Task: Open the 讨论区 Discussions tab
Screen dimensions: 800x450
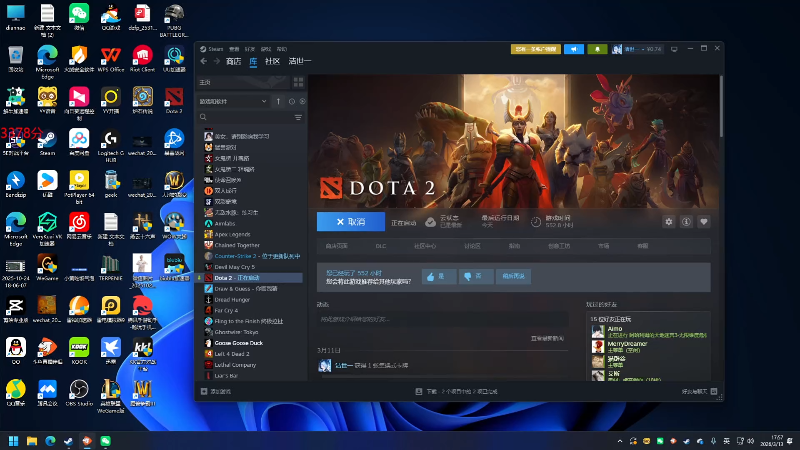Action: [x=472, y=246]
